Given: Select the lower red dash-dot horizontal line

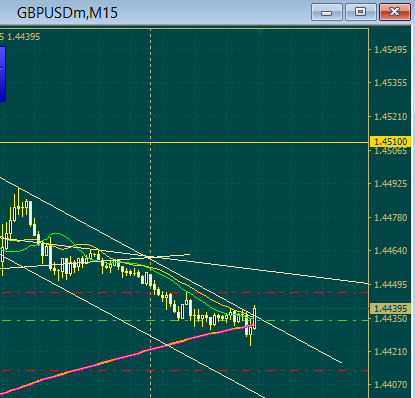Looking at the screenshot, I should (184, 370).
